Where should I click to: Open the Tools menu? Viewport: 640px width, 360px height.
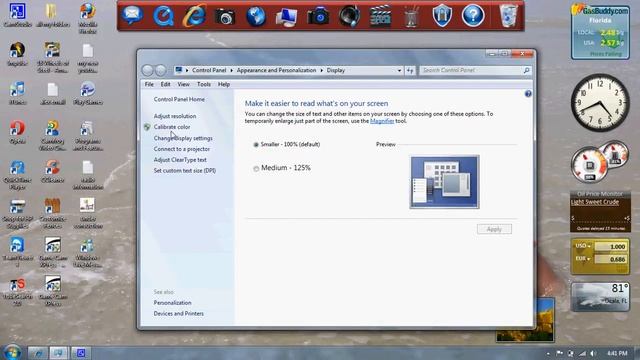204,84
